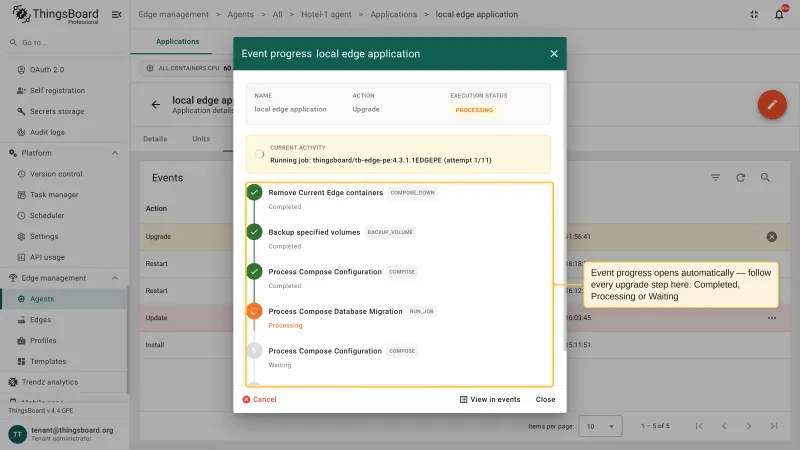Click the dialog vertical scrollbar

(565, 212)
